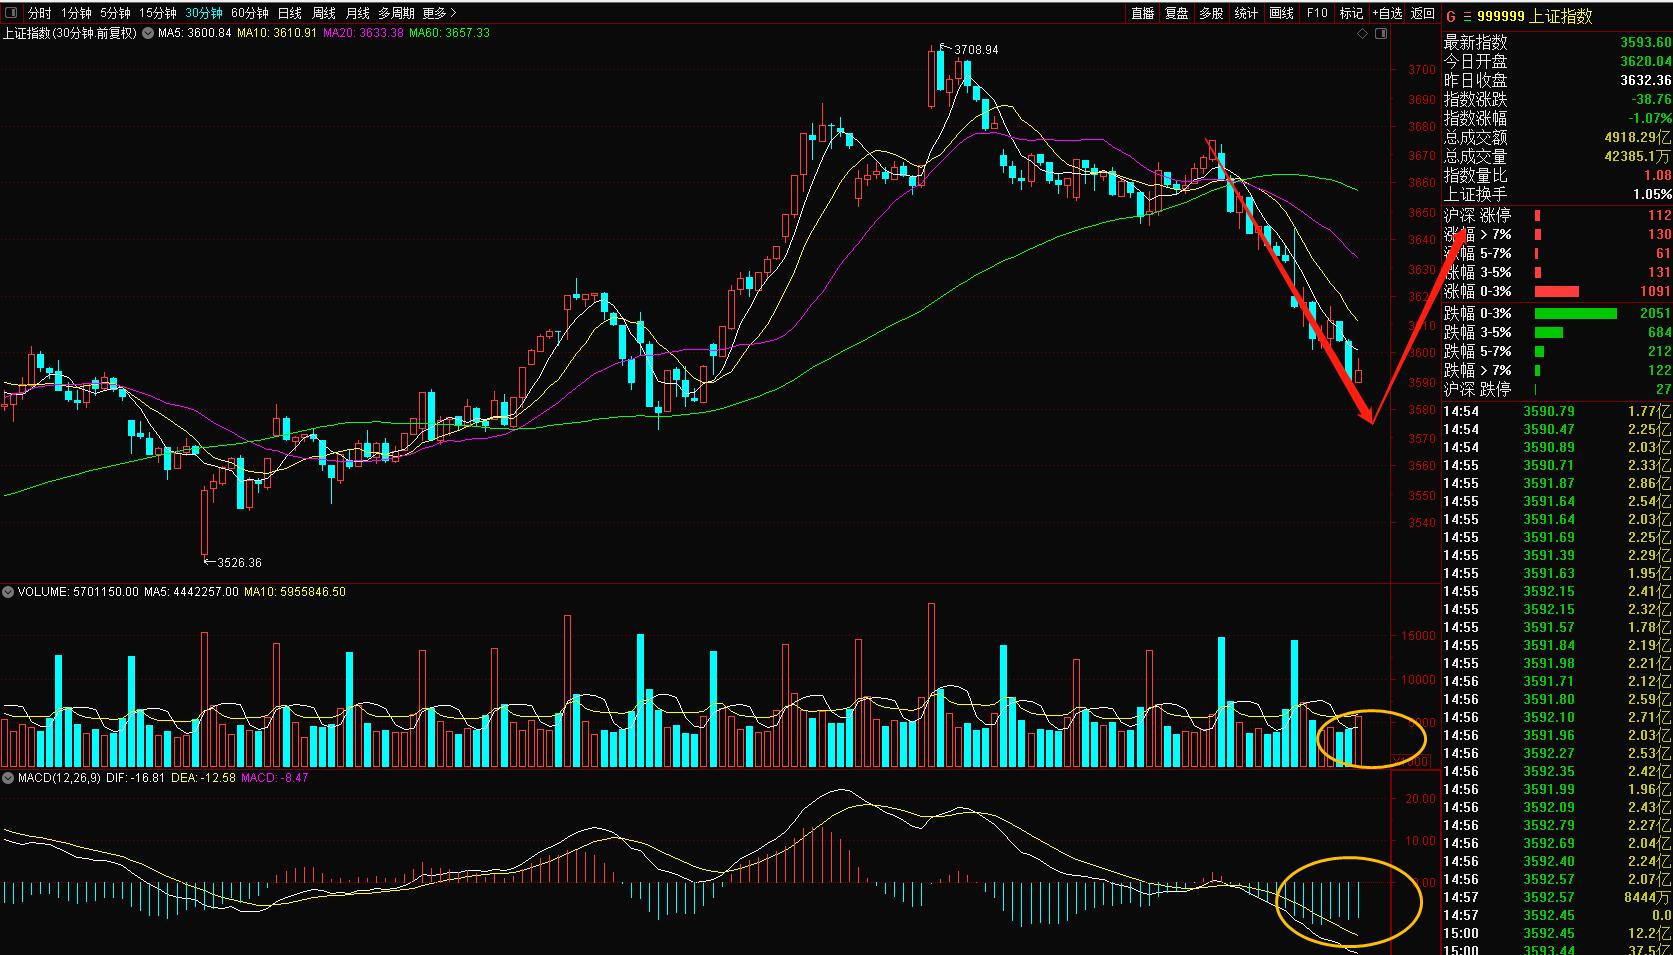The height and width of the screenshot is (955, 1673).
Task: Expand the VOLUME indicator dropdown
Action: tap(9, 592)
